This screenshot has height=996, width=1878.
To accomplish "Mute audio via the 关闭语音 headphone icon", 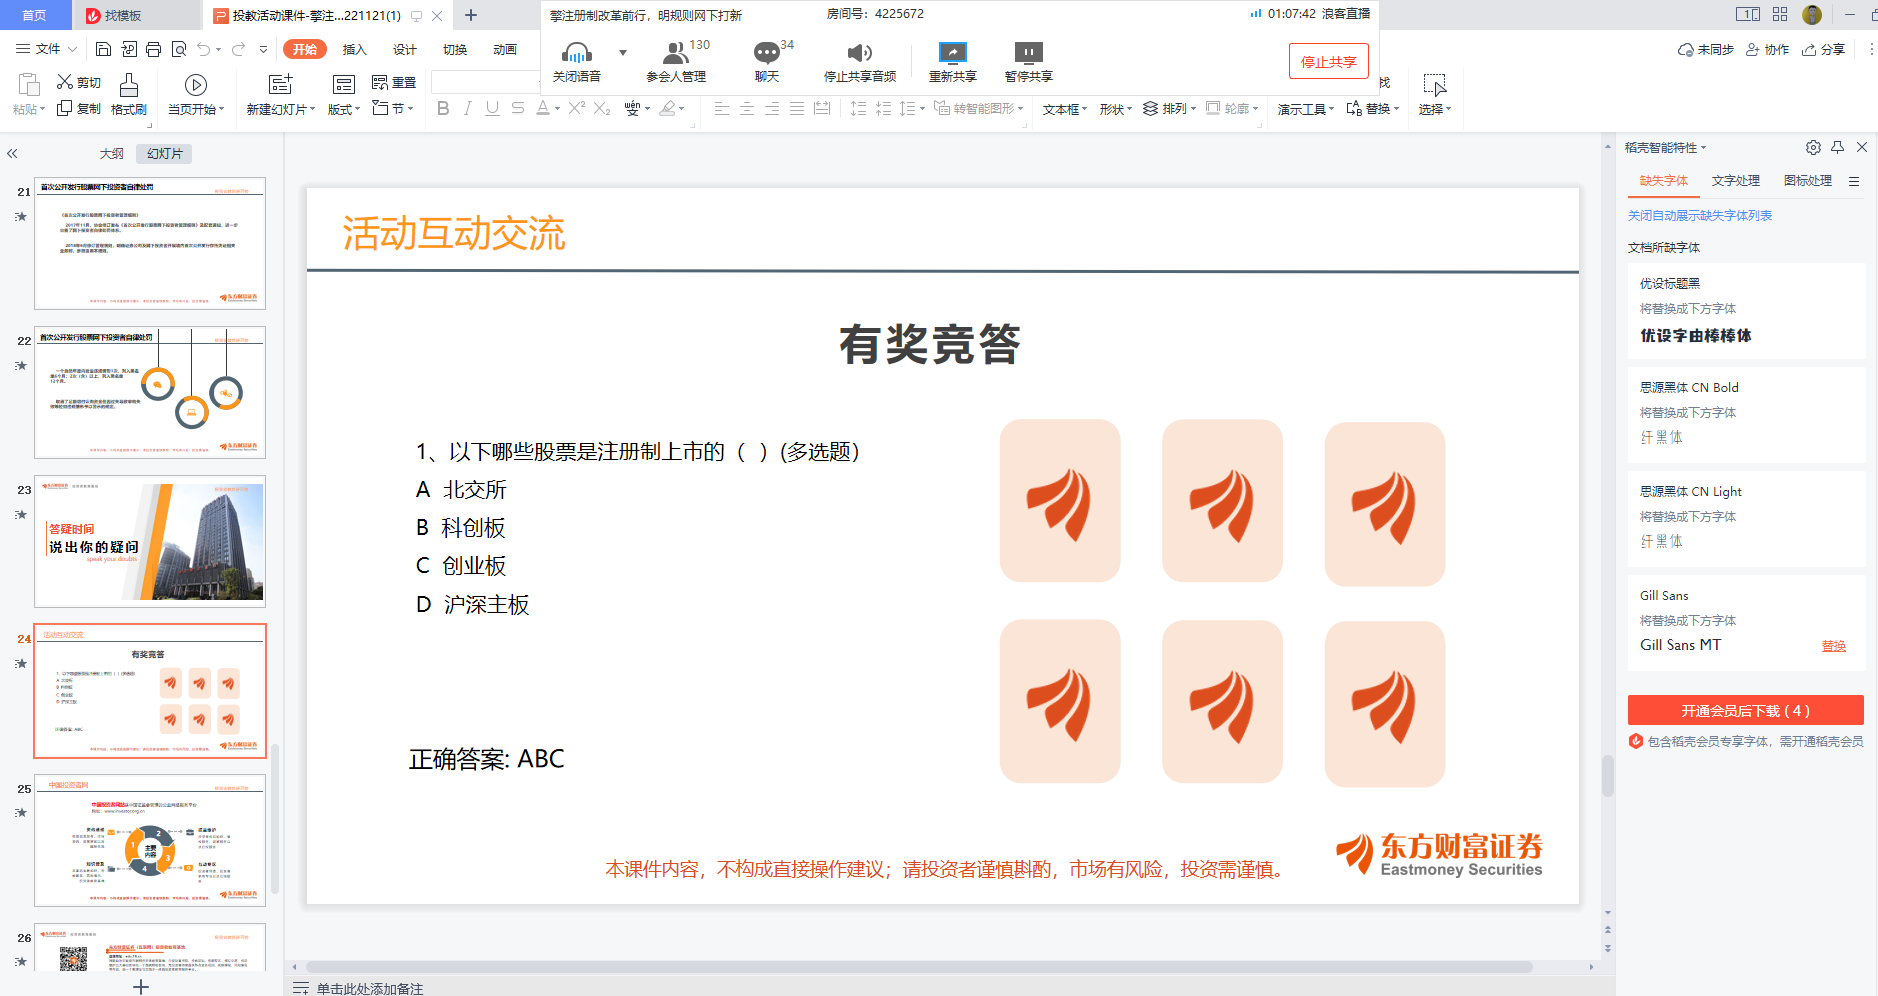I will (x=576, y=54).
